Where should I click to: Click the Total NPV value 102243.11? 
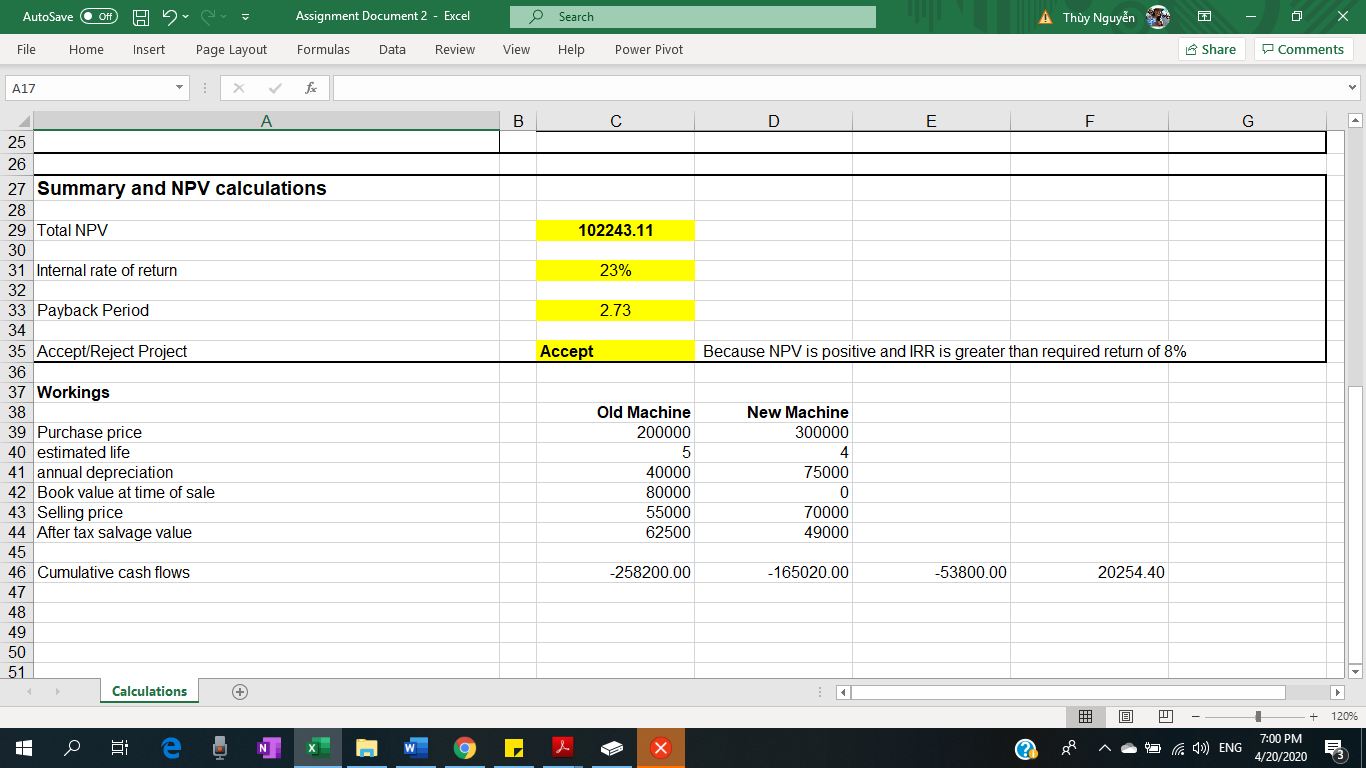(615, 230)
